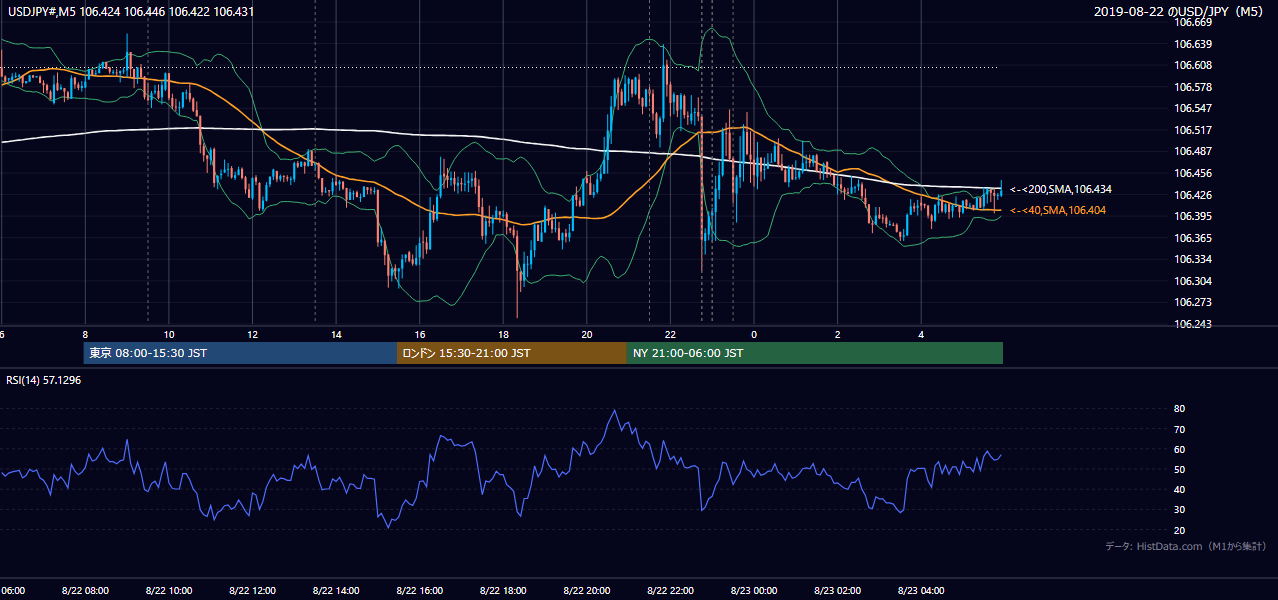The width and height of the screenshot is (1278, 600).
Task: Click price axis value 106.487
Action: coord(1193,151)
